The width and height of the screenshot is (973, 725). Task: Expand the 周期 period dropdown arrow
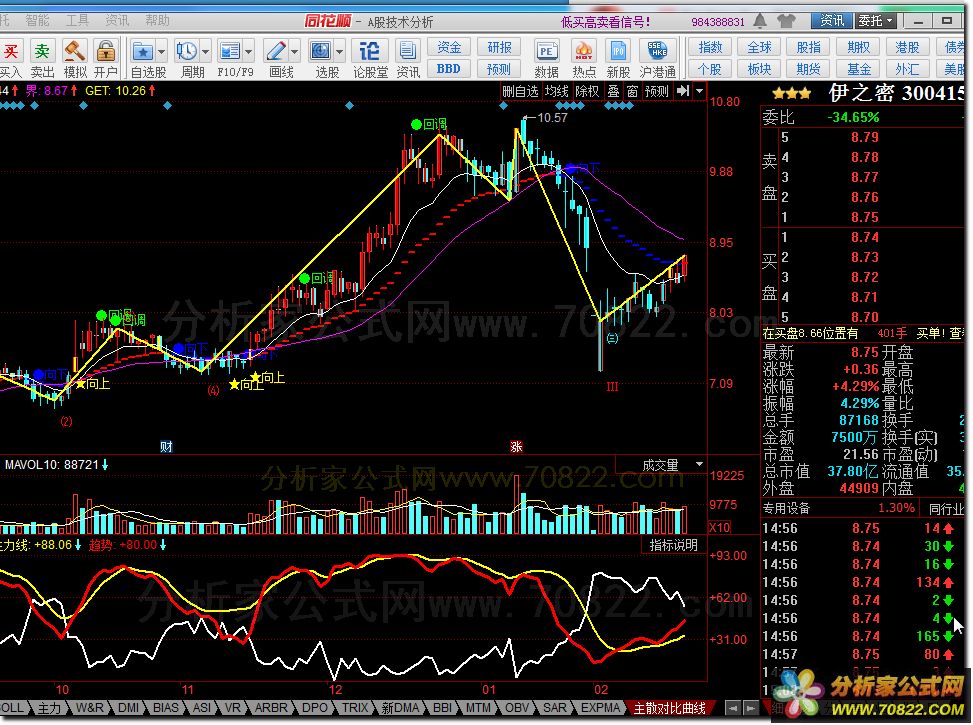click(205, 52)
